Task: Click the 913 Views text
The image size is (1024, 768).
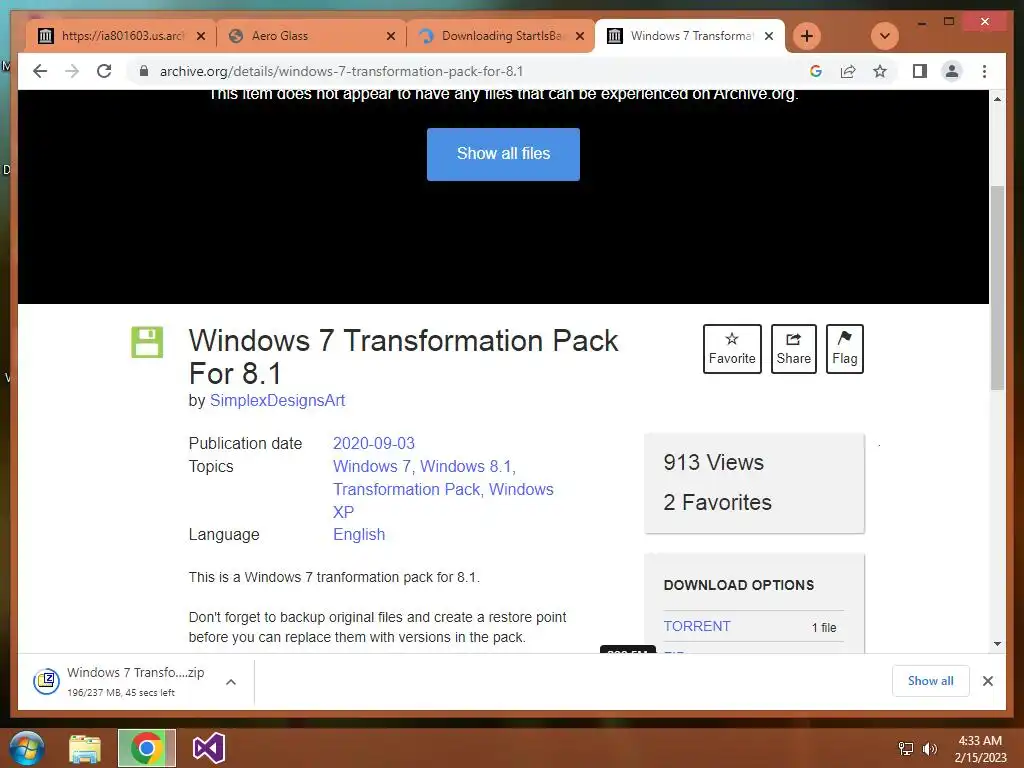Action: coord(713,462)
